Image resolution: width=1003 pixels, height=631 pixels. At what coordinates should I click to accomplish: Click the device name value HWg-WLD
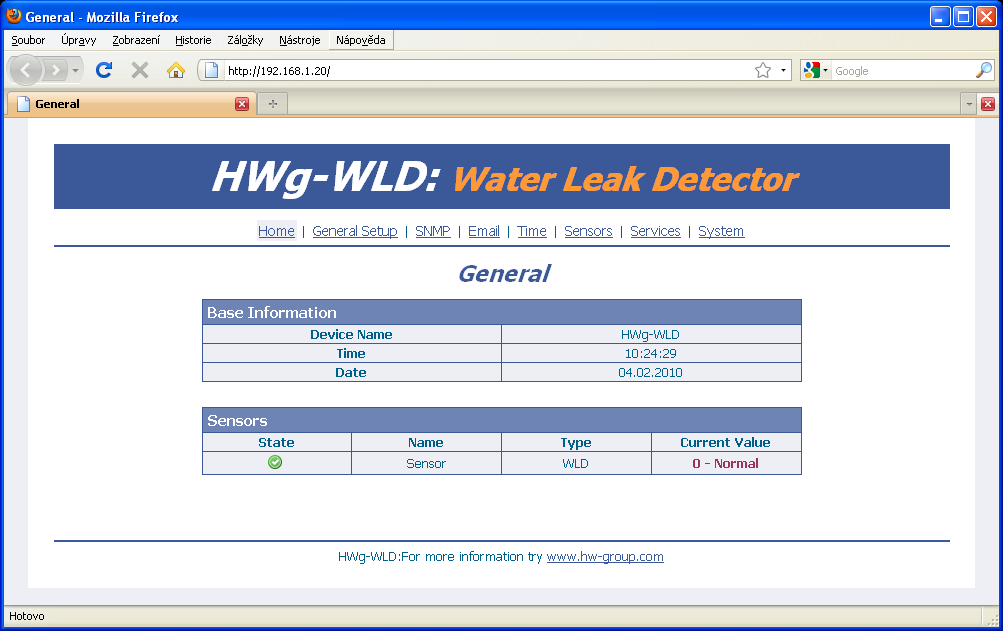point(651,335)
